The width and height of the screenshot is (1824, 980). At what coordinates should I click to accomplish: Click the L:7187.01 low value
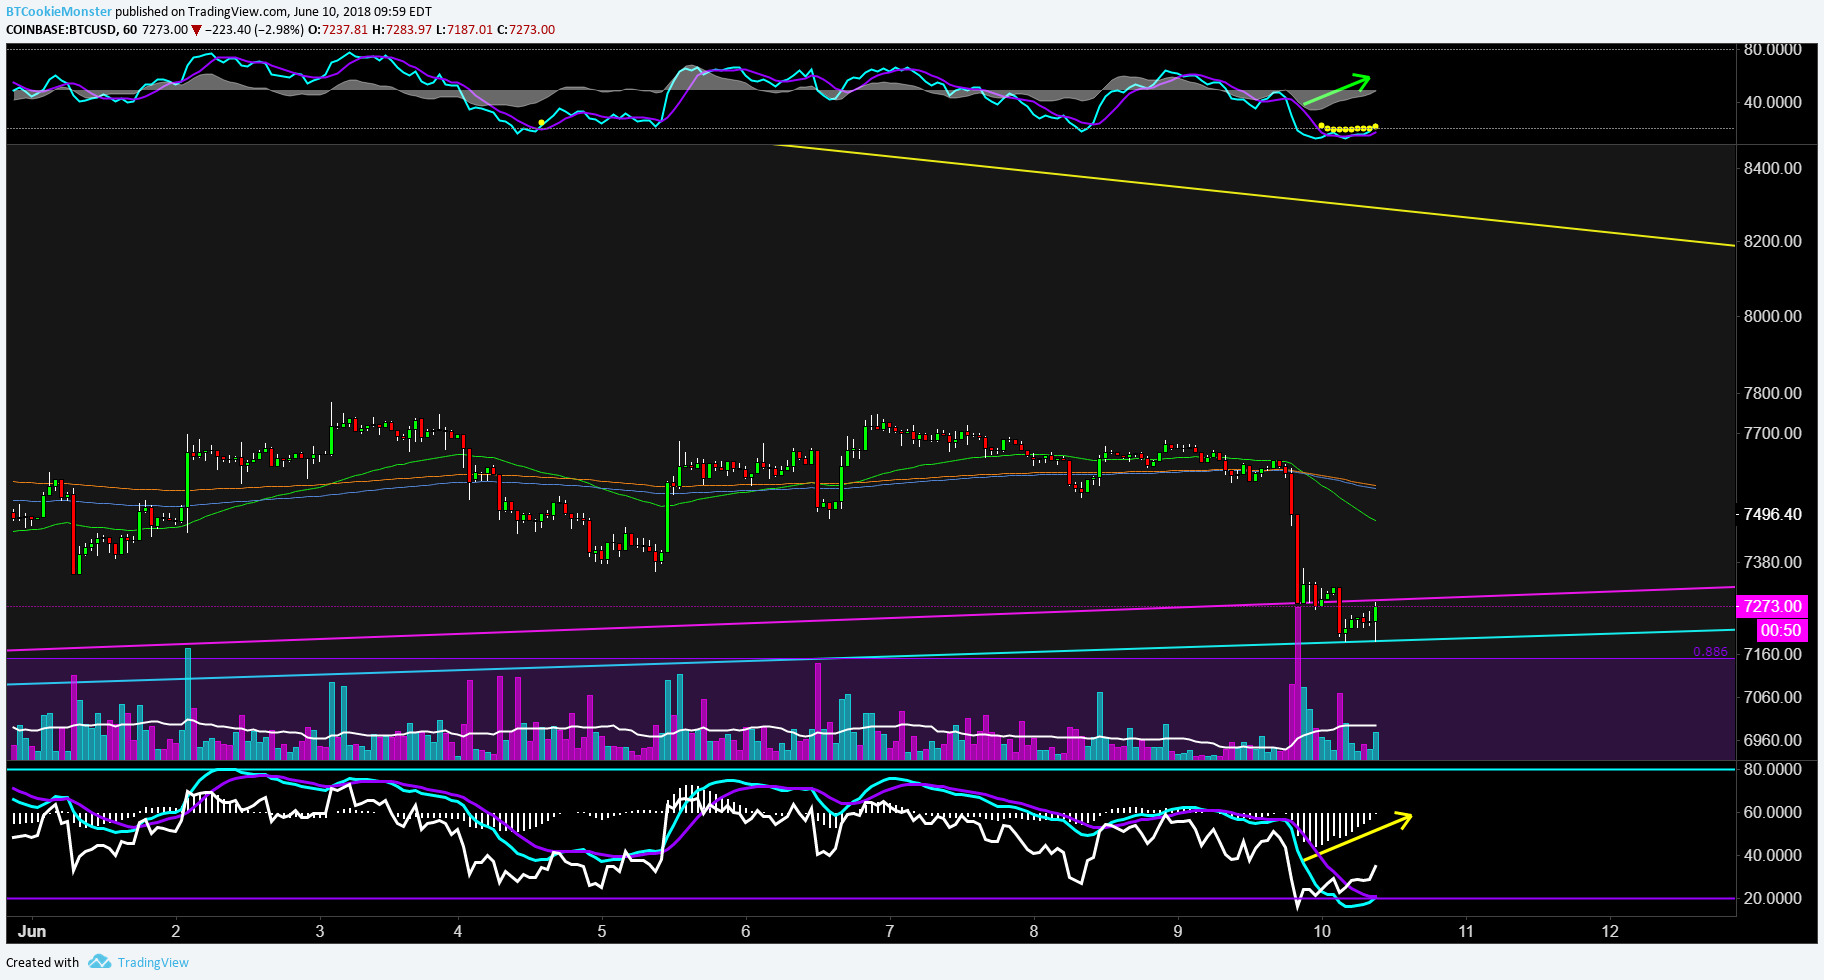click(x=465, y=29)
